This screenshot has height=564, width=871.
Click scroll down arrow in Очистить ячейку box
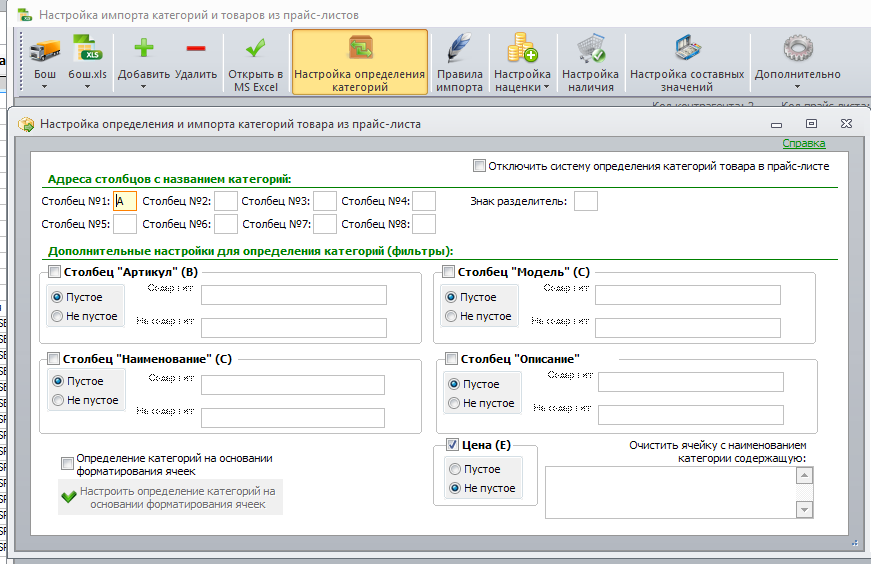pos(804,509)
